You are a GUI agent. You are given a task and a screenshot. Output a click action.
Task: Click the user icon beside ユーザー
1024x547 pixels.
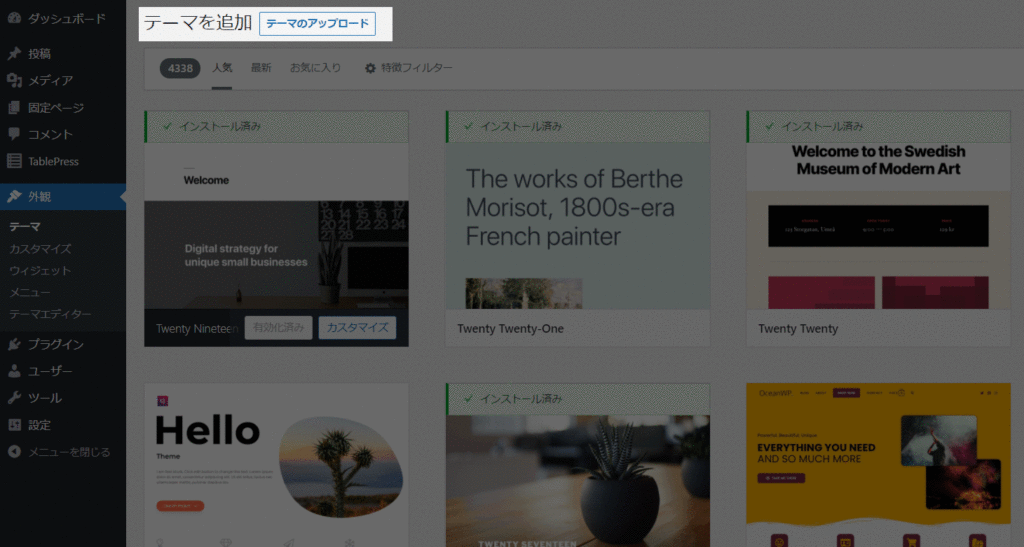[x=14, y=371]
